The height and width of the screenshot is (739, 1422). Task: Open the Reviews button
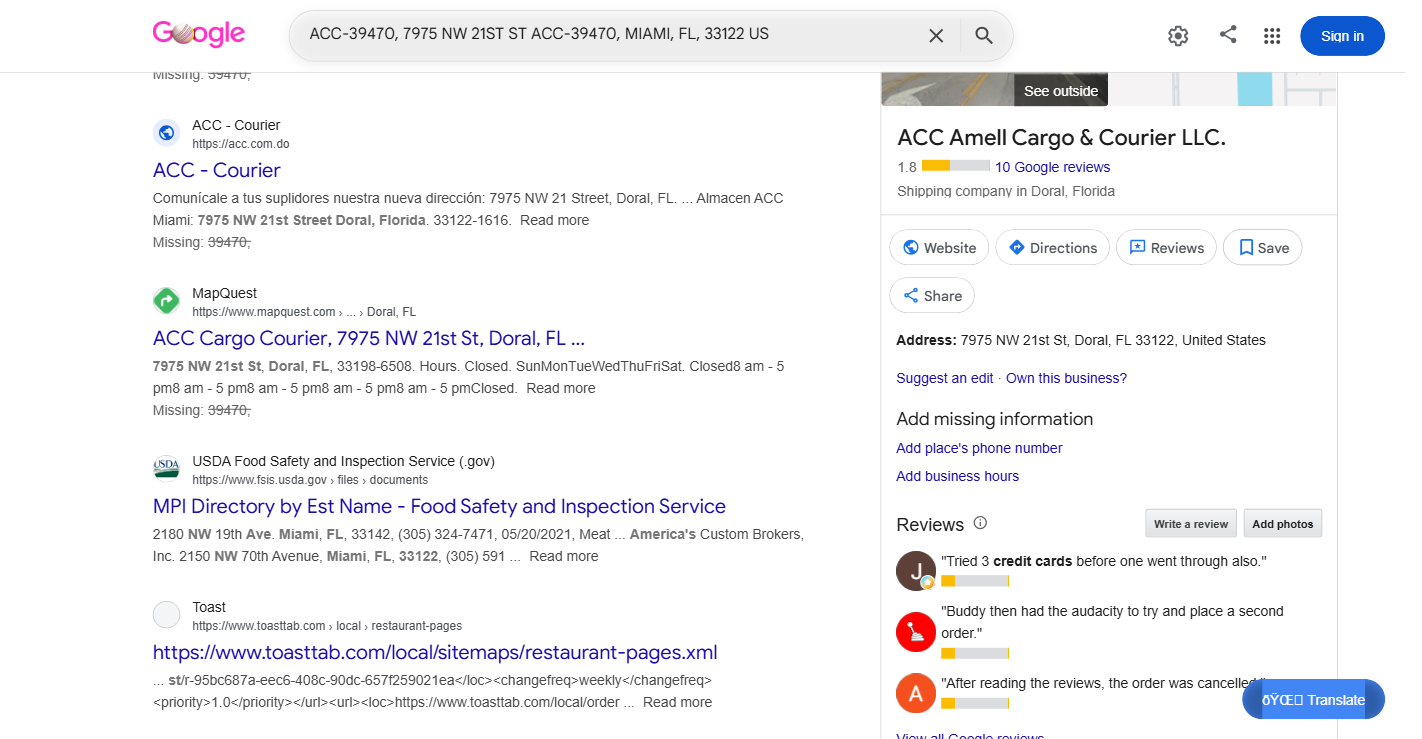[1166, 248]
